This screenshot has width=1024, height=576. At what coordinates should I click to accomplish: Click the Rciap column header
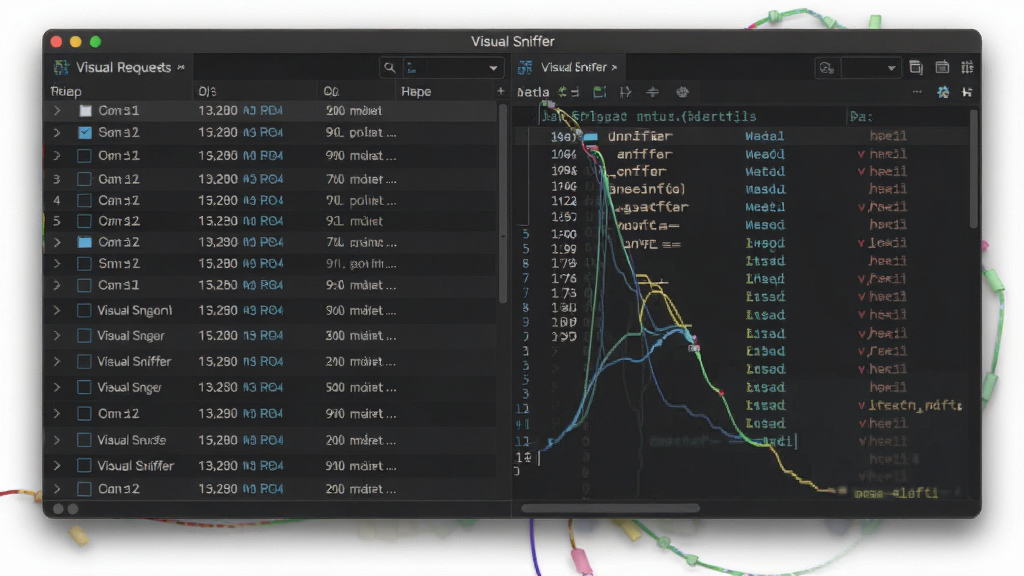pyautogui.click(x=66, y=91)
